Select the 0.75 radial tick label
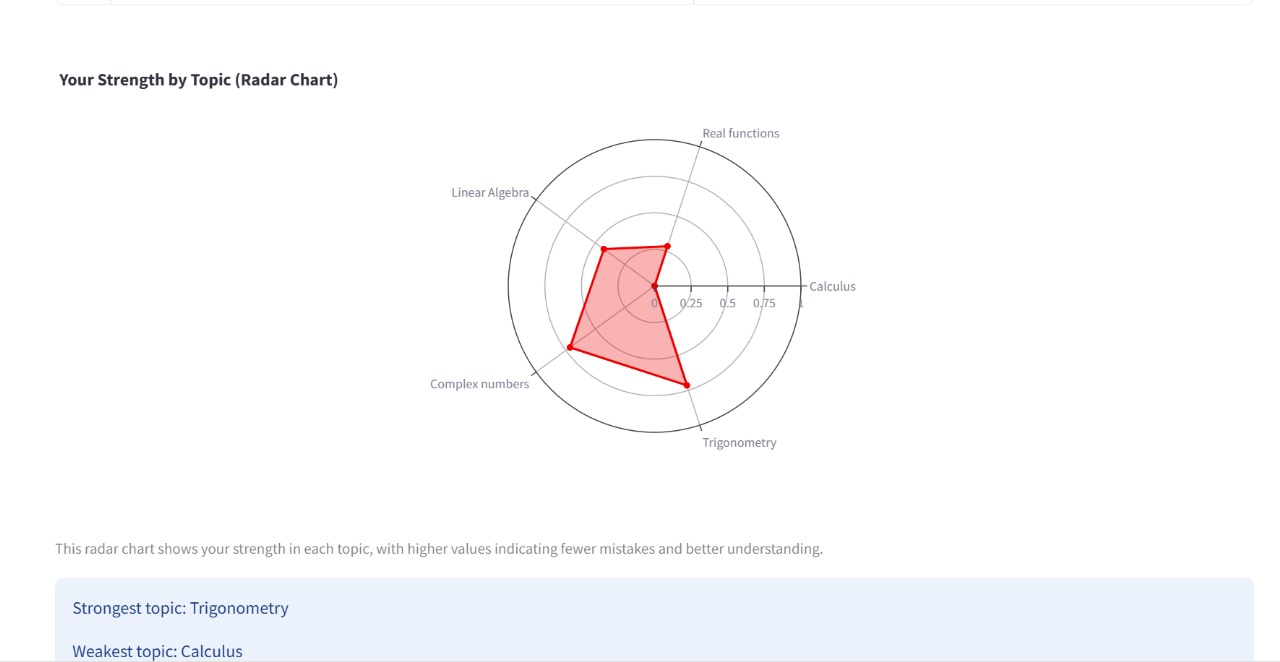 click(764, 303)
